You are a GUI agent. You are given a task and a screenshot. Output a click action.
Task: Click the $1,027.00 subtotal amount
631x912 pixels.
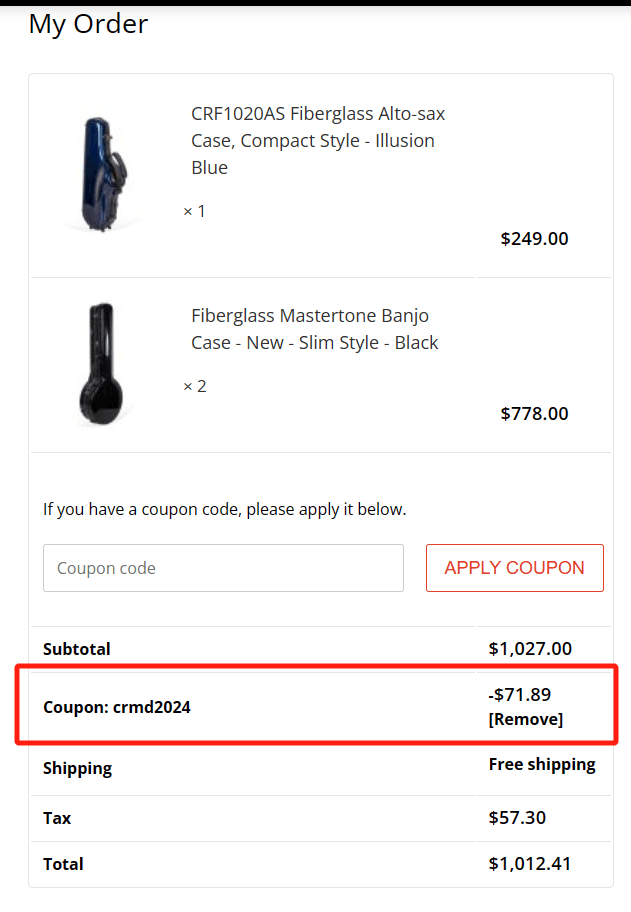pyautogui.click(x=530, y=649)
